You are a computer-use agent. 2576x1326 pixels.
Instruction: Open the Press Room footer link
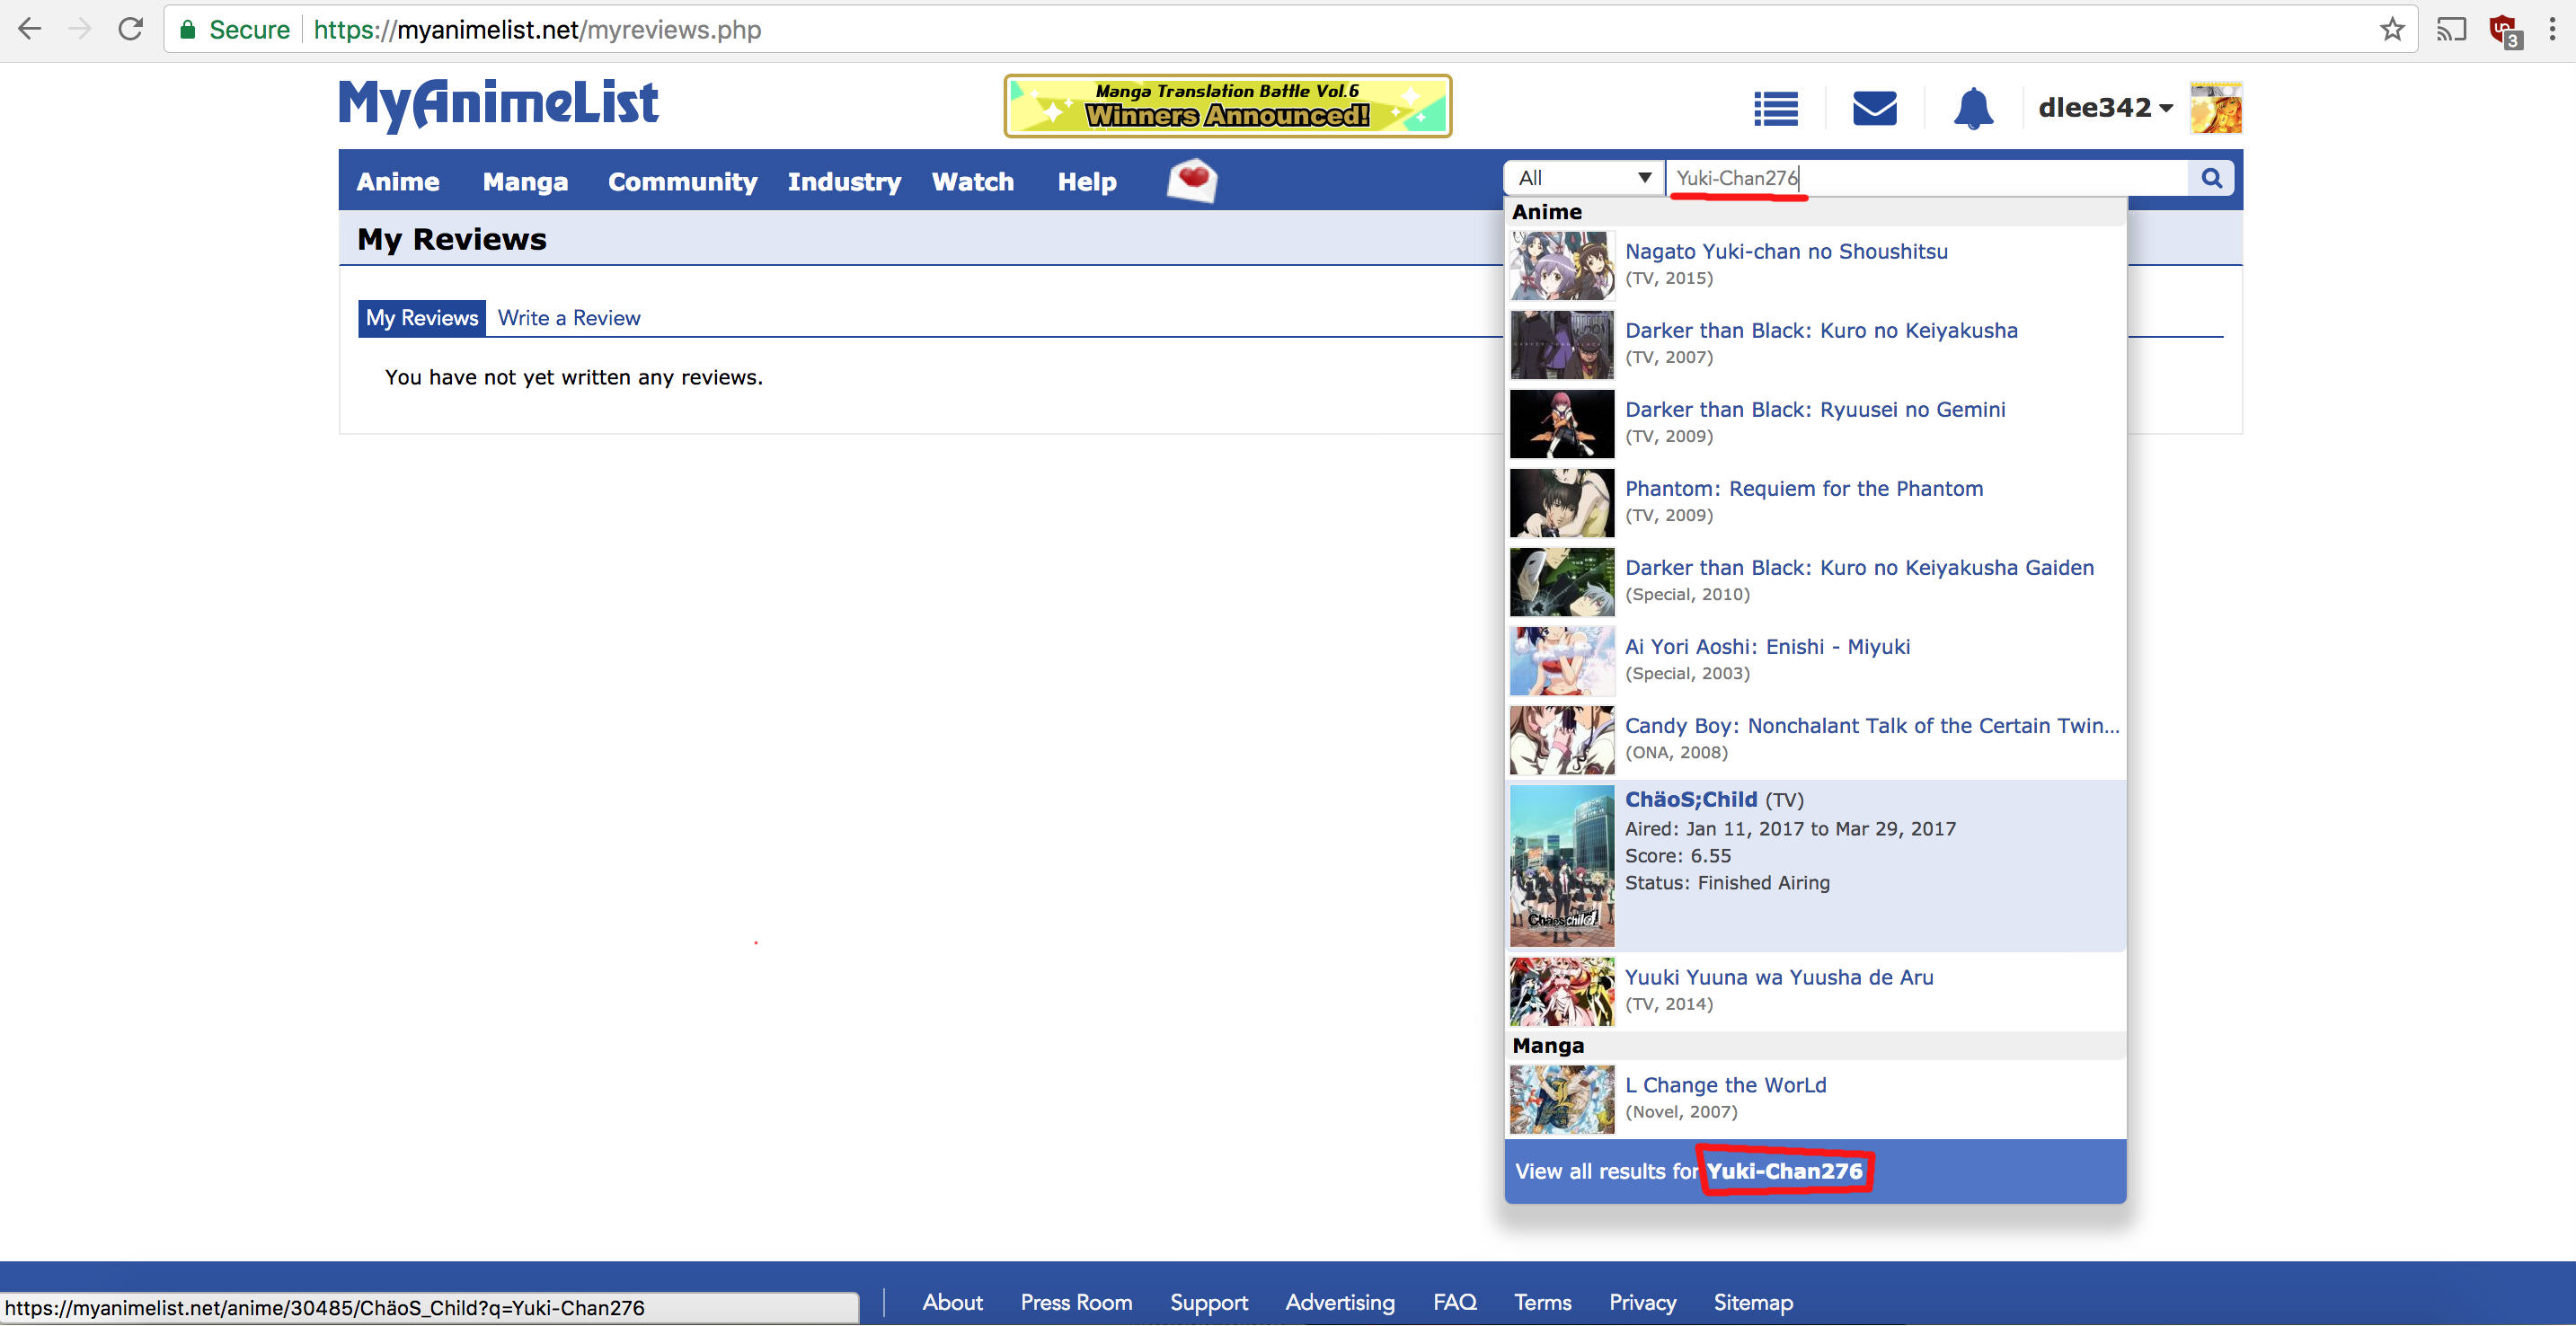click(1076, 1302)
